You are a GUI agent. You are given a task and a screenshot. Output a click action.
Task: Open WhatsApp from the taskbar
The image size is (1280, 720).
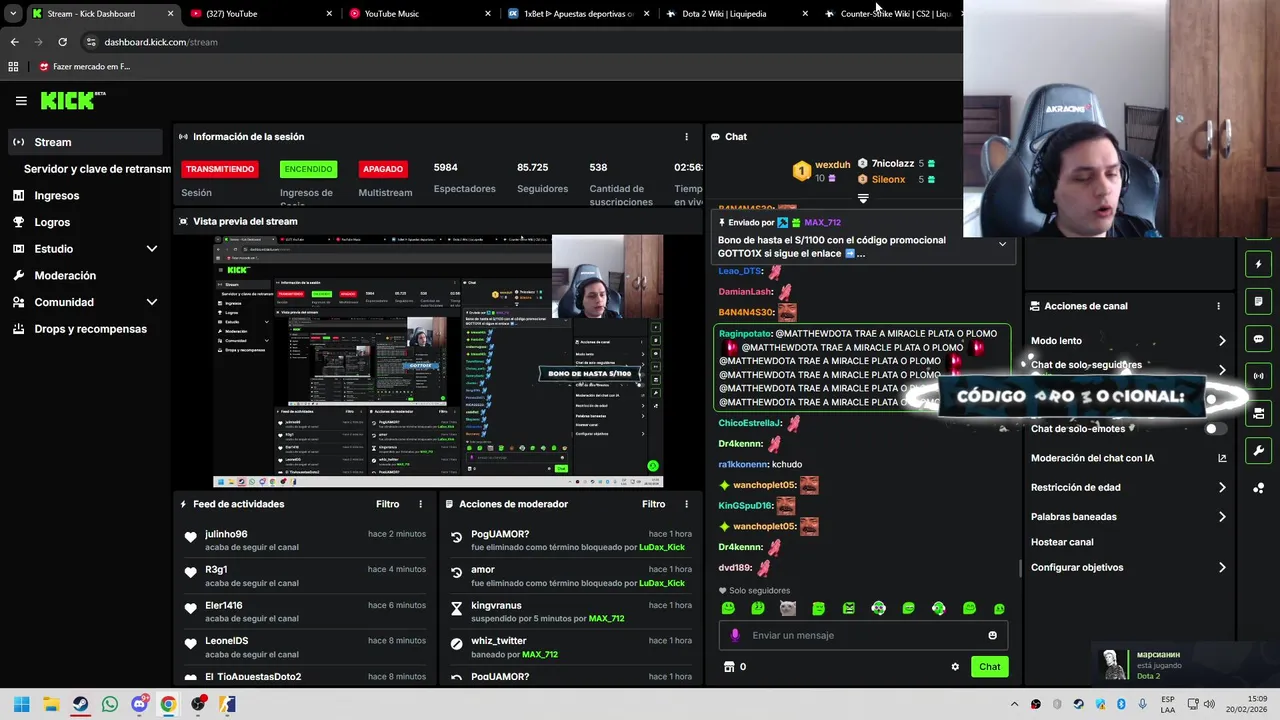pos(110,704)
